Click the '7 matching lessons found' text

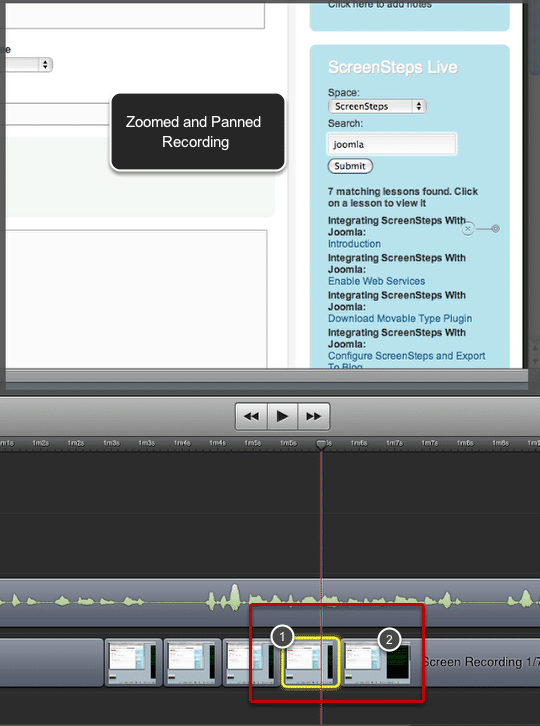click(x=402, y=197)
